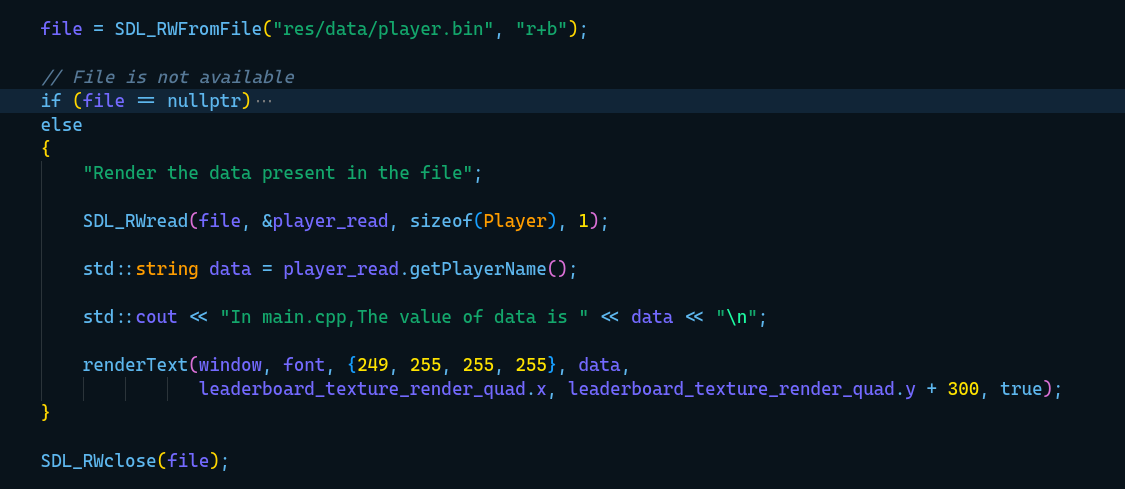Click the sizeof keyword
This screenshot has width=1125, height=489.
(442, 221)
